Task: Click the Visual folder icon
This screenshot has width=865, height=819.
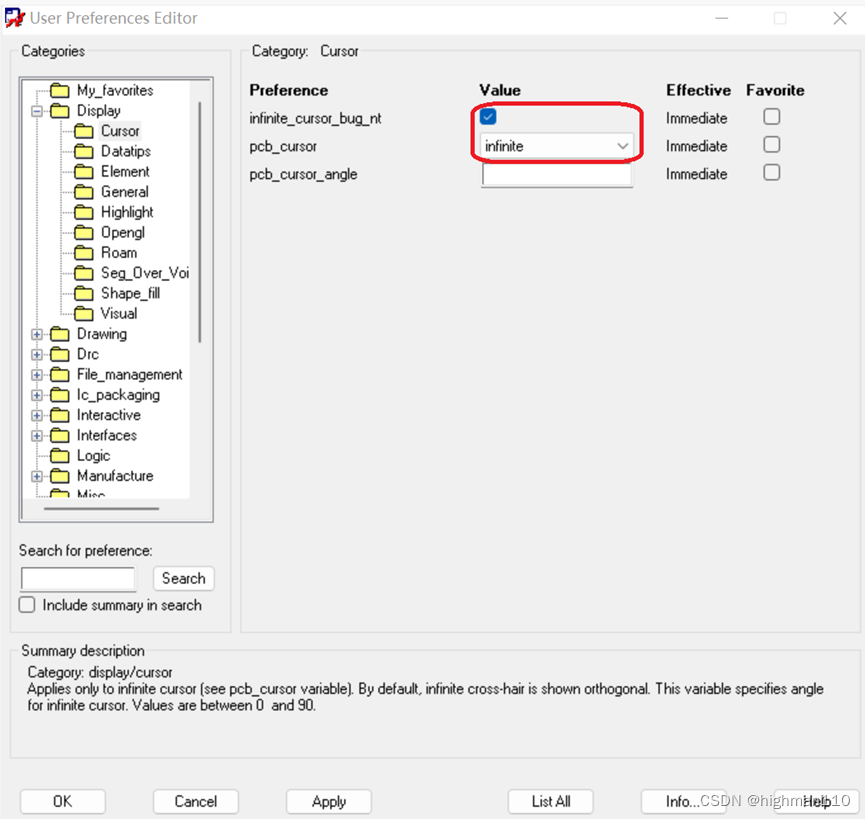Action: 84,314
